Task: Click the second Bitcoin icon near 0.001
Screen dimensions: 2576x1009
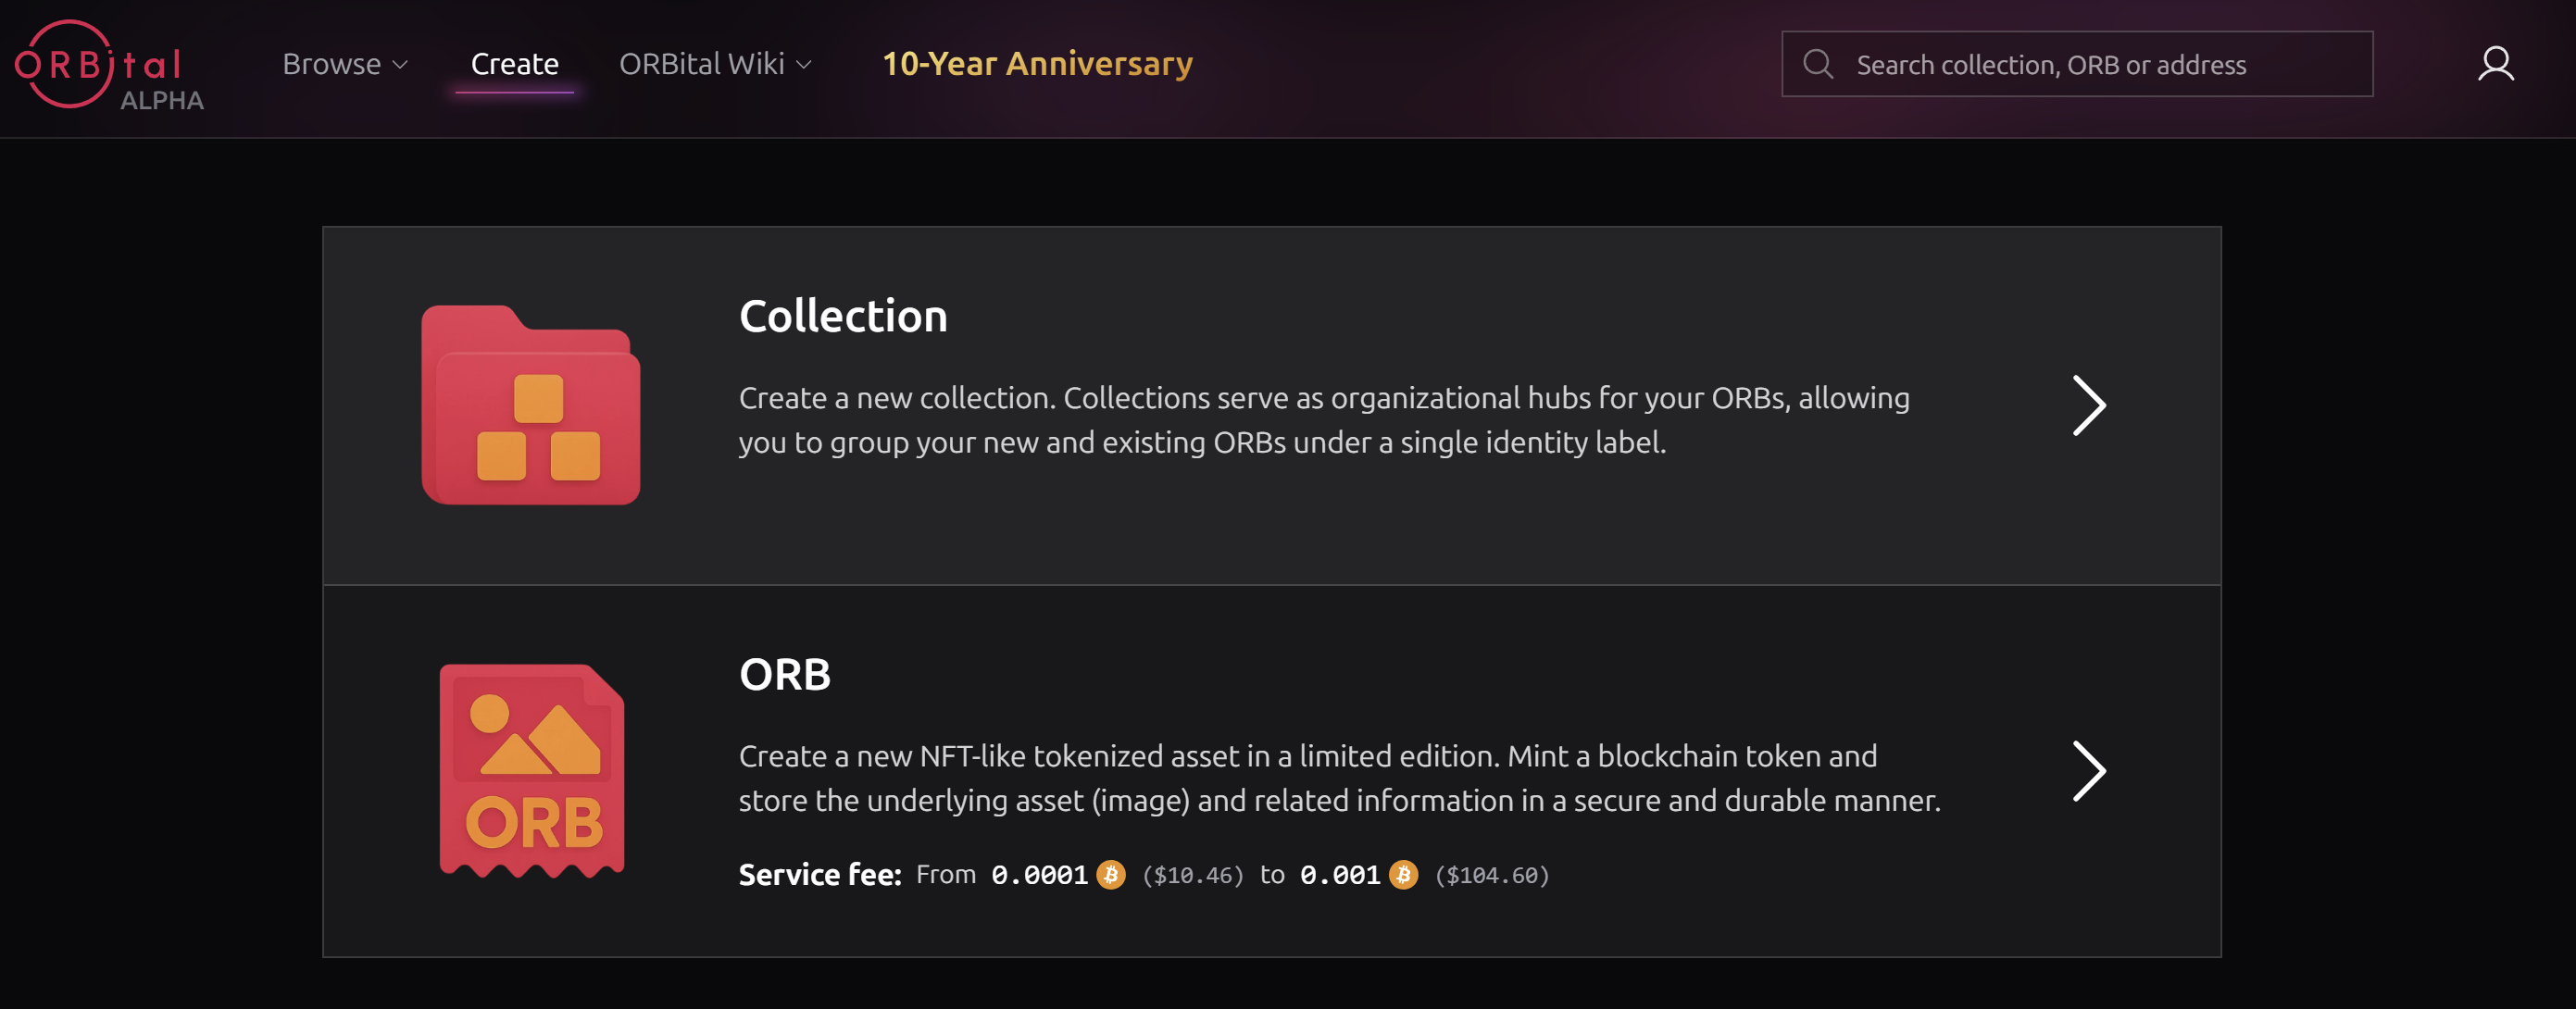Action: (1402, 874)
